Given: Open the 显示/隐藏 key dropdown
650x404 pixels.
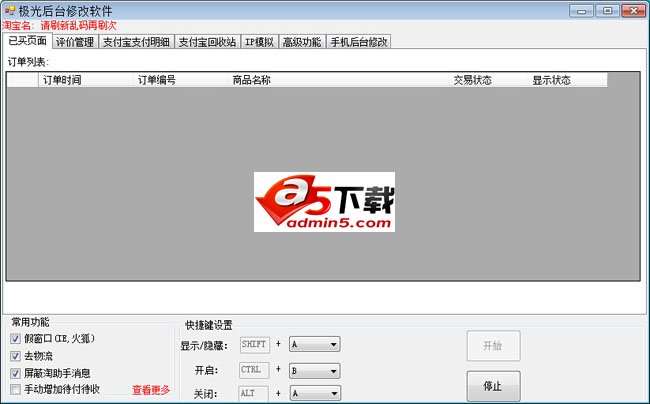Looking at the screenshot, I should (x=315, y=344).
